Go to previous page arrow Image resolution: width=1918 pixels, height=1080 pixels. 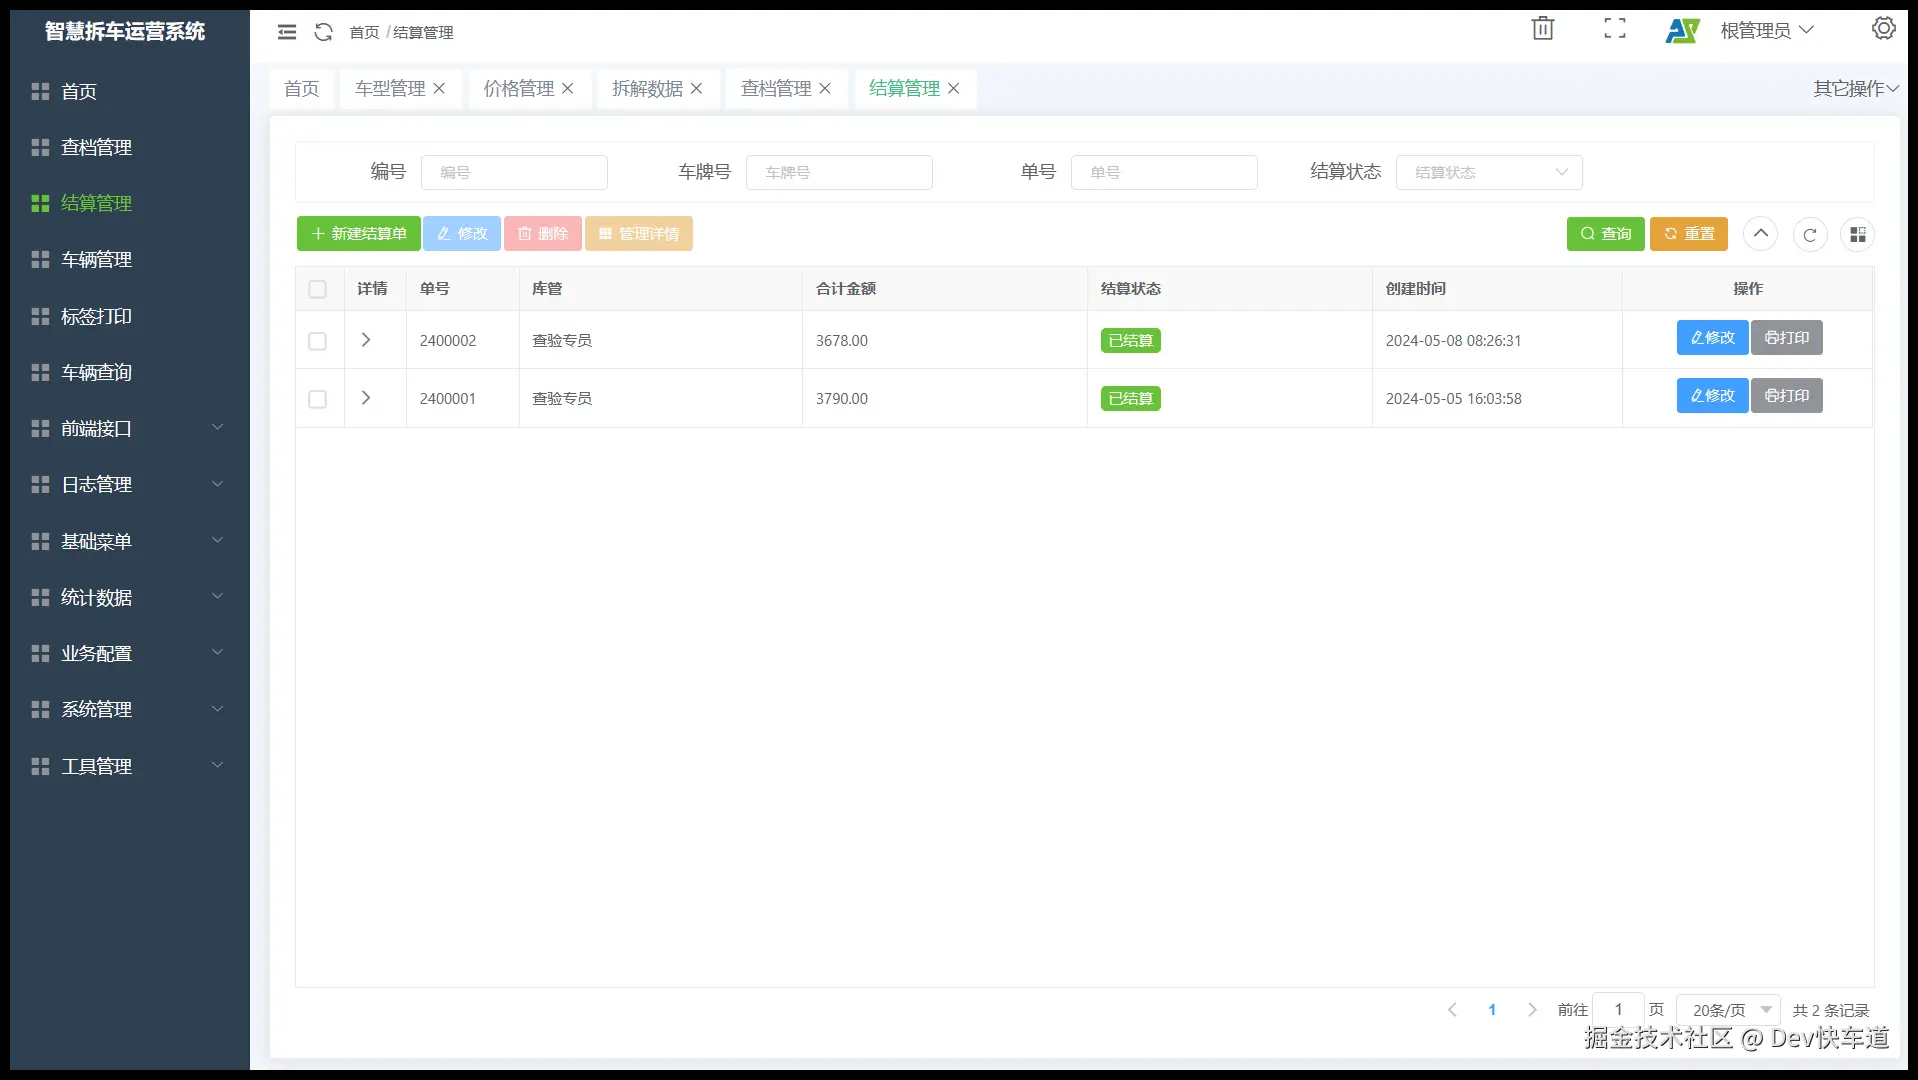coord(1452,1010)
